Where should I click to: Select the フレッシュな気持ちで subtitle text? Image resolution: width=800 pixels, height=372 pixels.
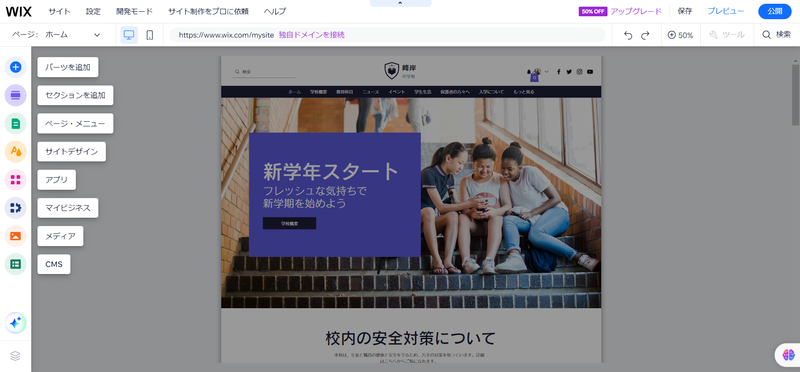click(x=315, y=191)
